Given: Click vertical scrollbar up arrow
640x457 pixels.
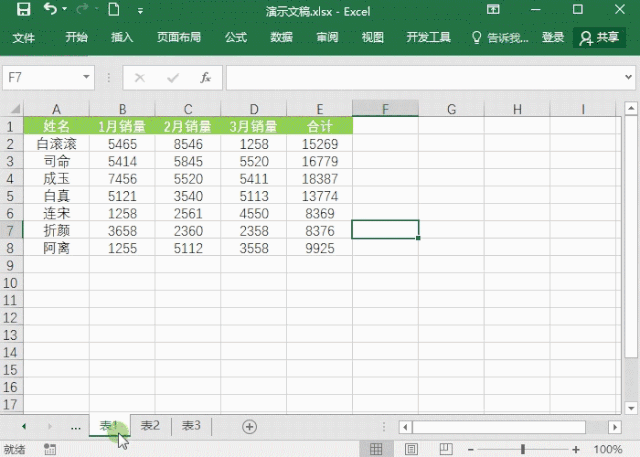Looking at the screenshot, I should coord(631,108).
